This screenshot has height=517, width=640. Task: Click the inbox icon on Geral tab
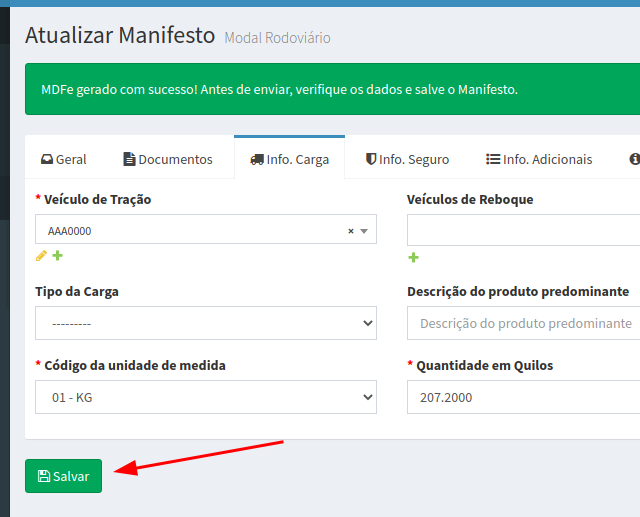tap(46, 159)
